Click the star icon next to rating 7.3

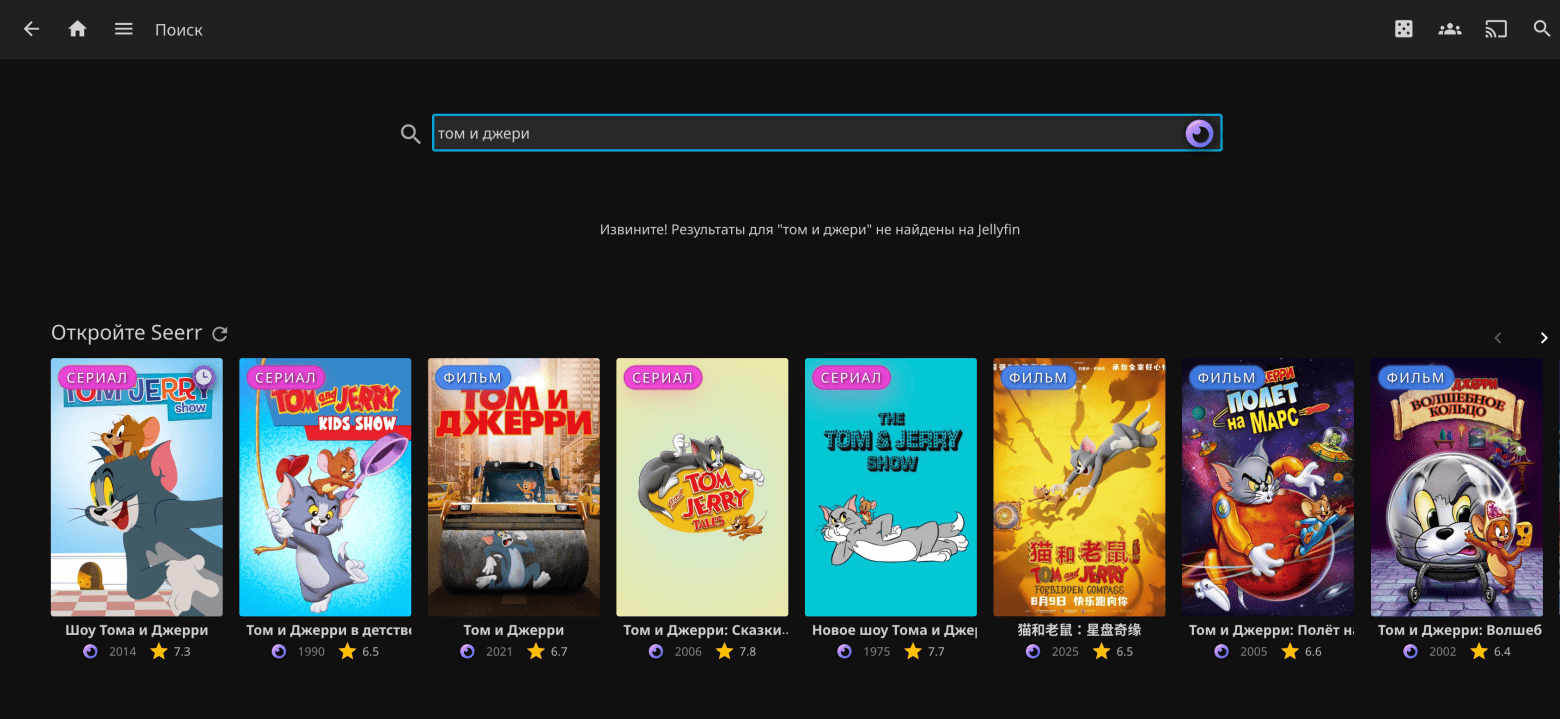(x=159, y=651)
